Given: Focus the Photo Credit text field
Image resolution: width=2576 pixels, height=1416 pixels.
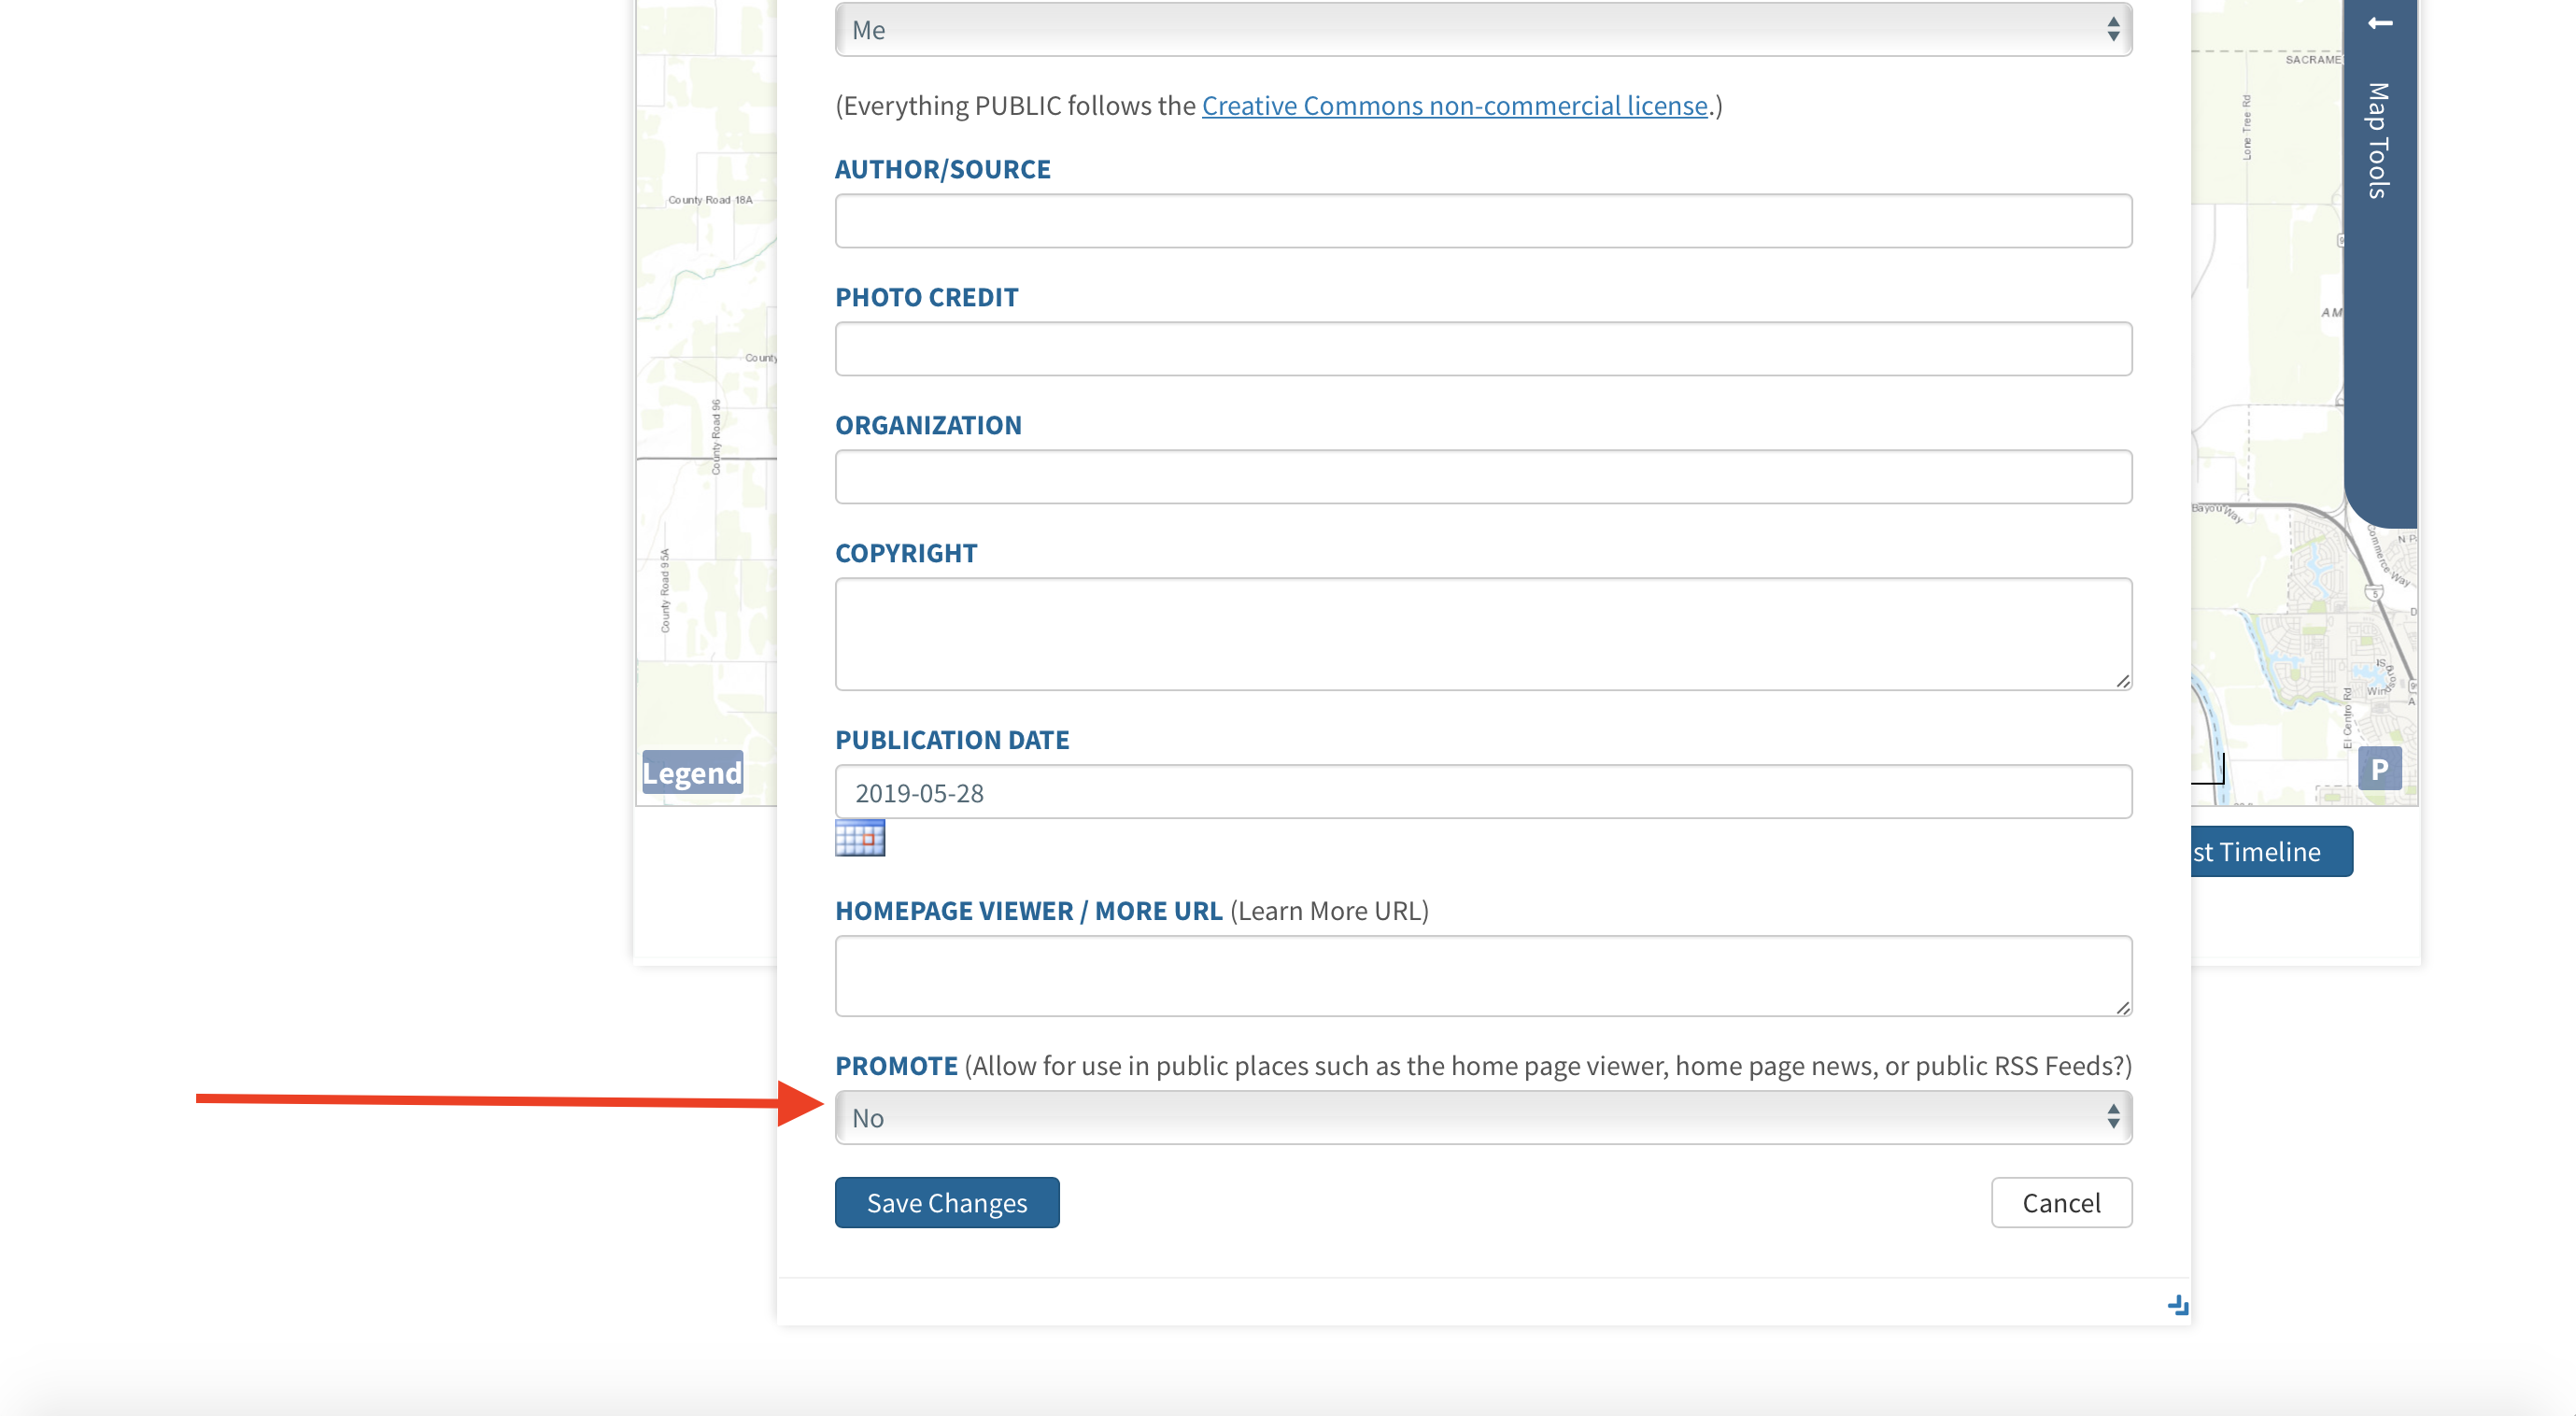Looking at the screenshot, I should (x=1482, y=349).
